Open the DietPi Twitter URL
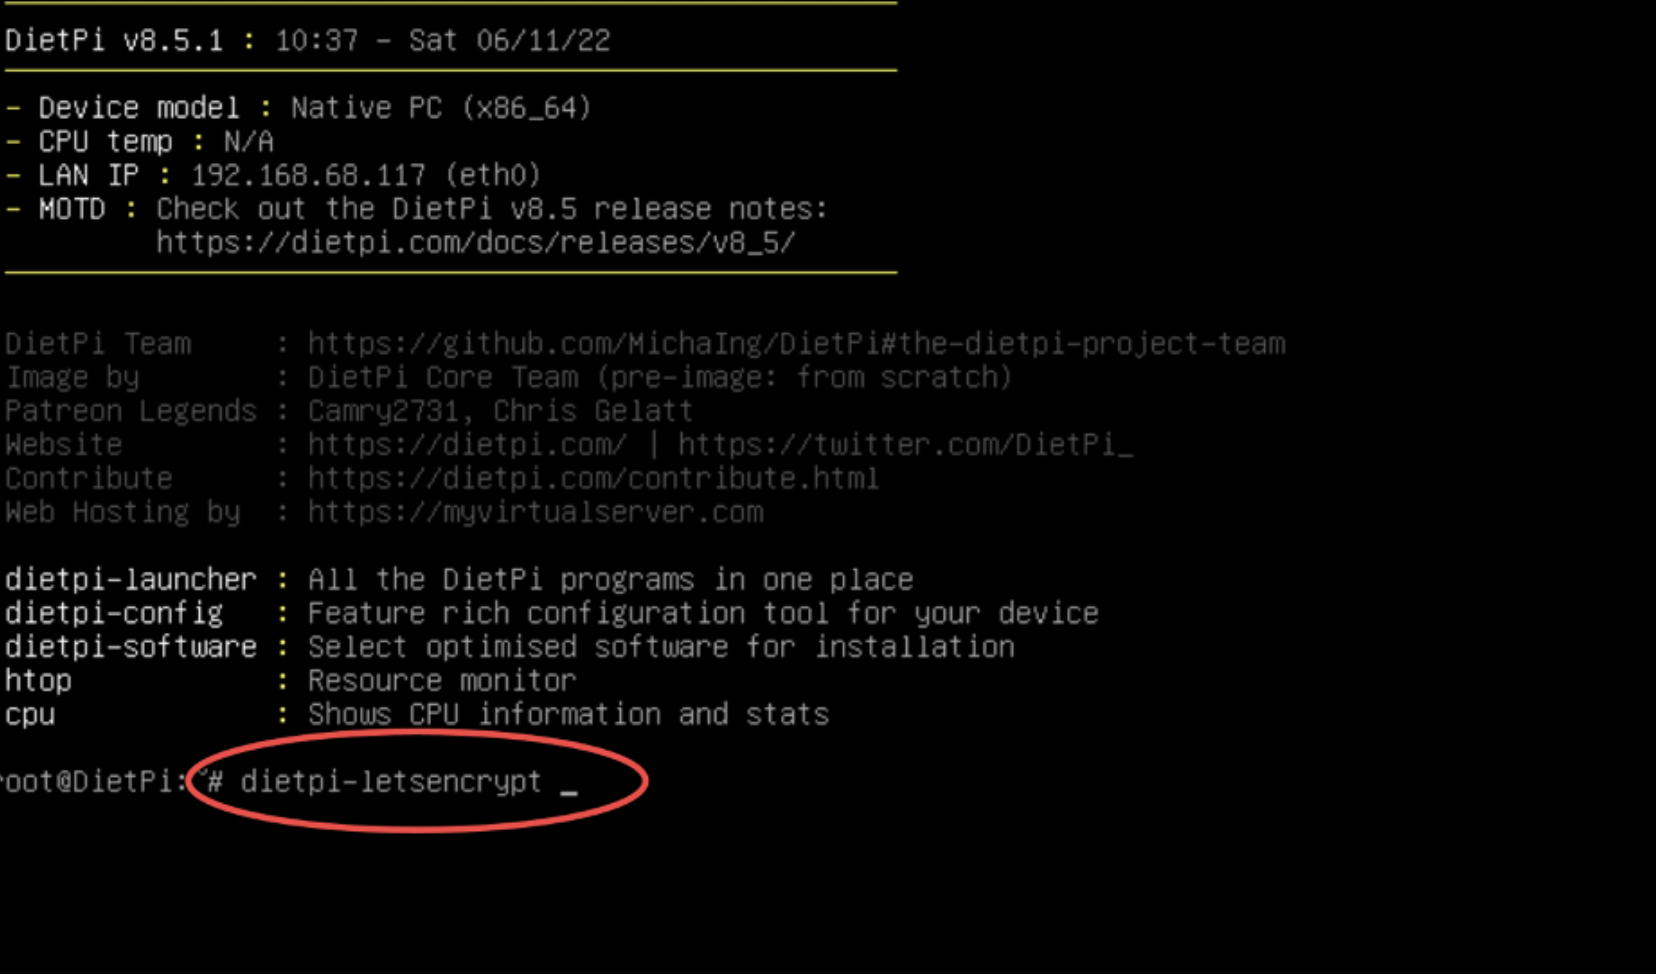The image size is (1656, 974). [x=906, y=445]
